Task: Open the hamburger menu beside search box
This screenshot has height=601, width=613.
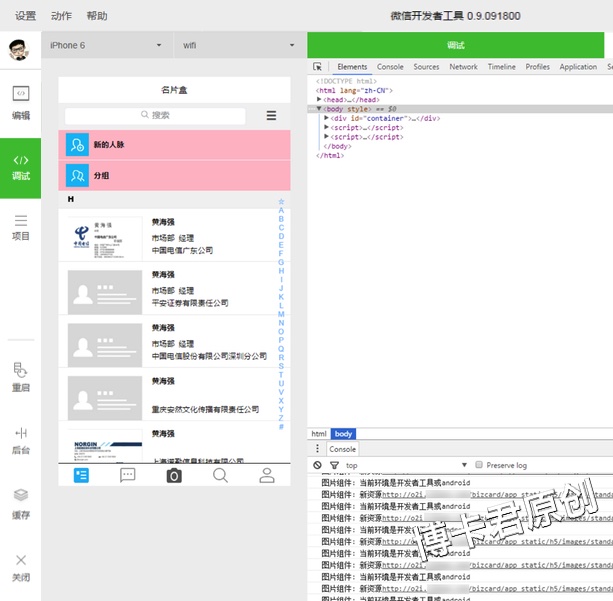Action: (271, 115)
